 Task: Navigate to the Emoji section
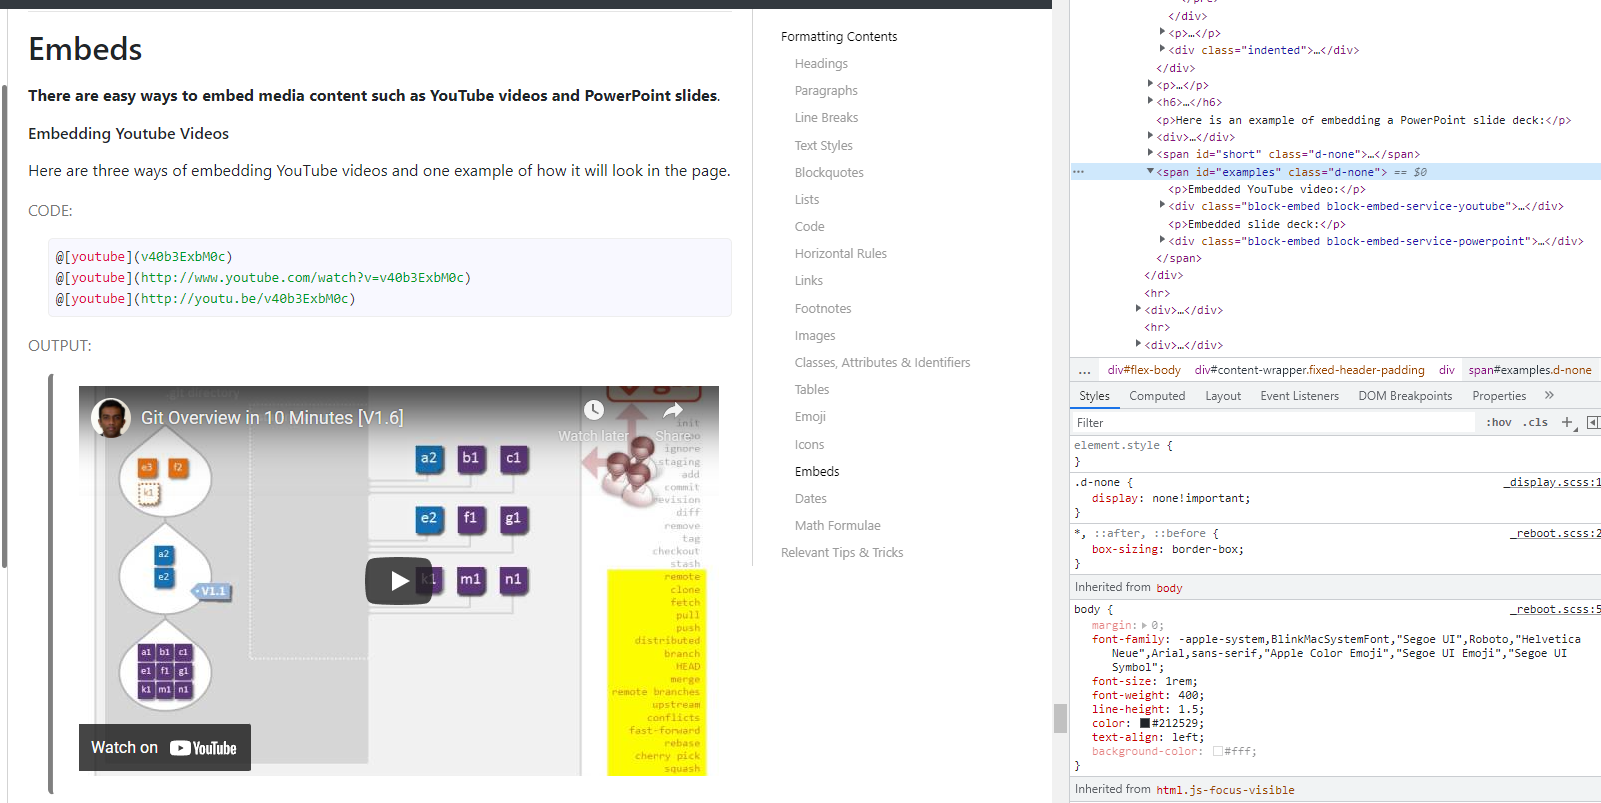coord(810,417)
